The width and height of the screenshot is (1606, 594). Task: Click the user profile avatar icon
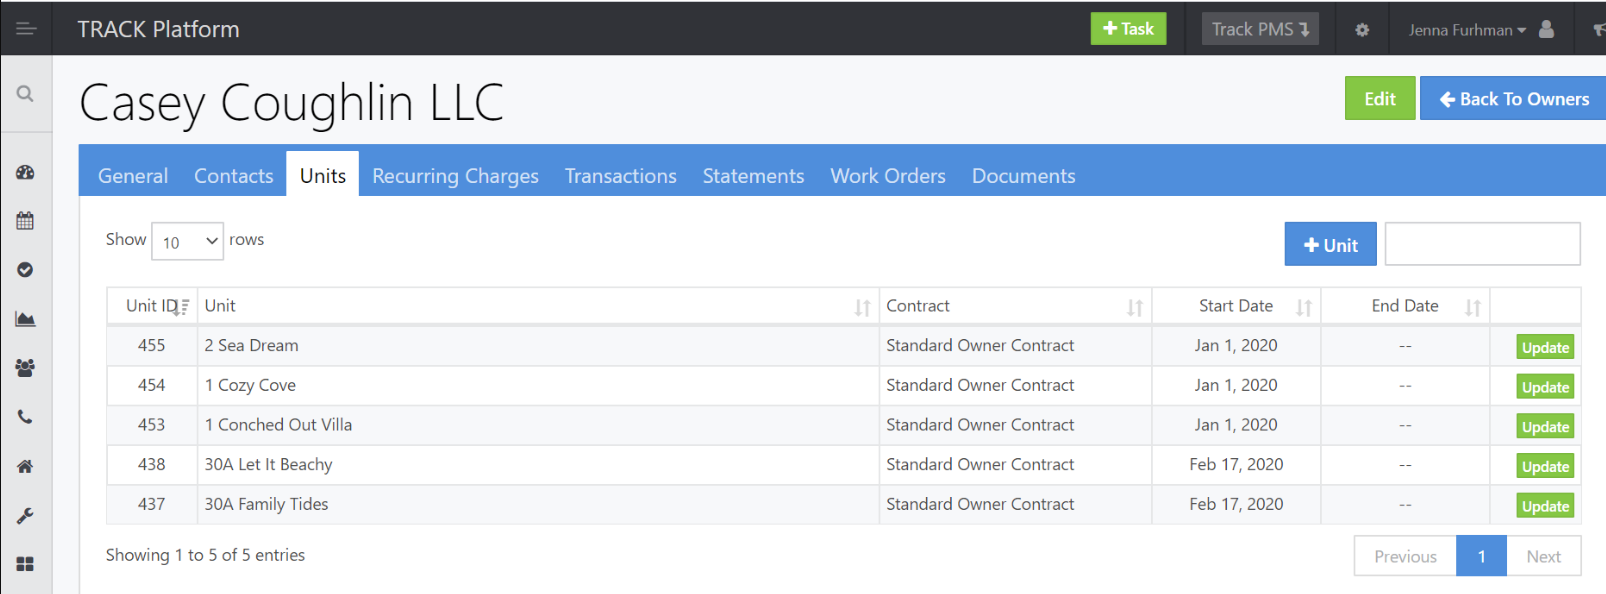click(x=1546, y=29)
